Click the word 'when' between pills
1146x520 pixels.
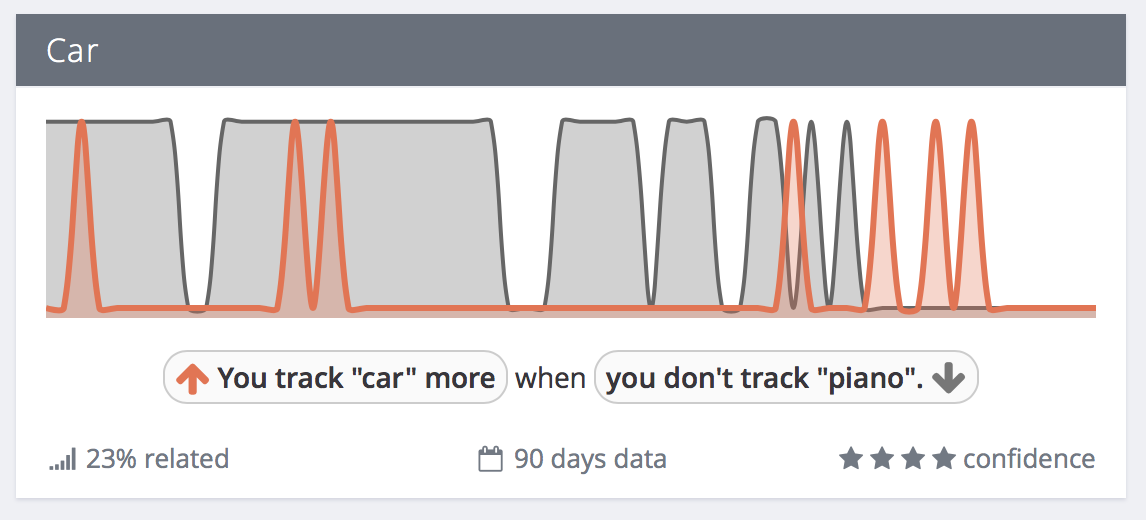(550, 378)
